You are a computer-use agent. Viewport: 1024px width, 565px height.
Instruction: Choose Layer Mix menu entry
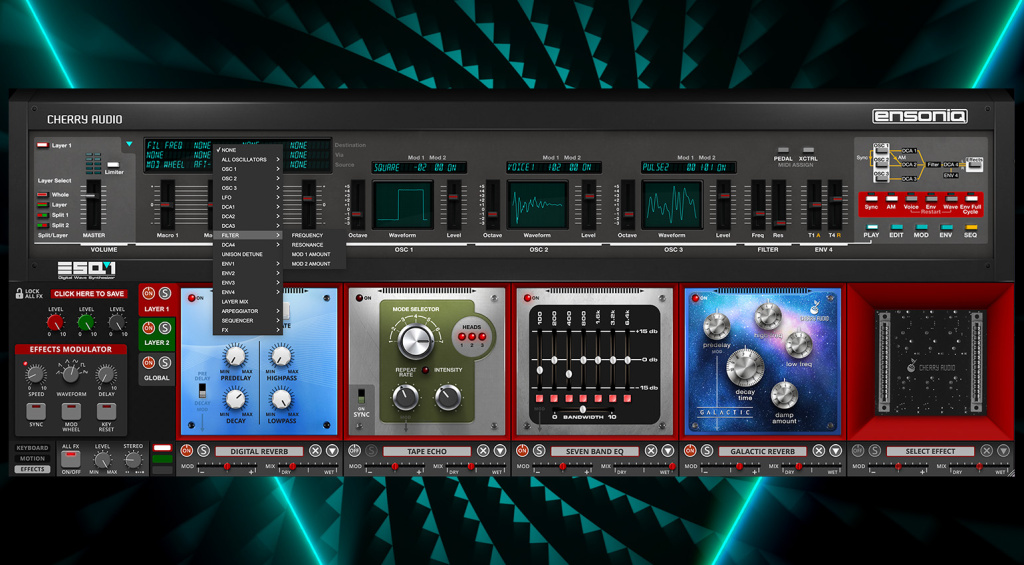coord(248,302)
